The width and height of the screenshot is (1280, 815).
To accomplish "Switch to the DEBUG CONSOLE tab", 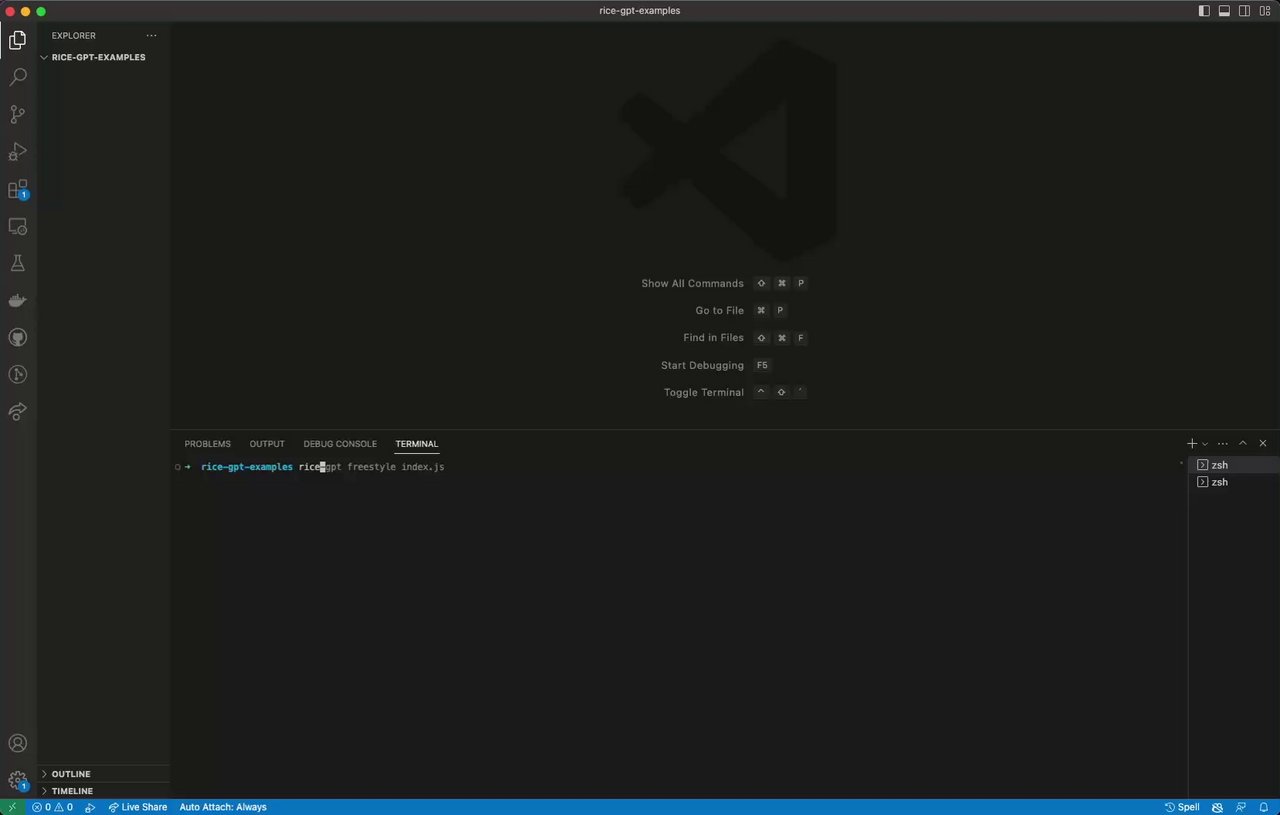I will click(340, 444).
